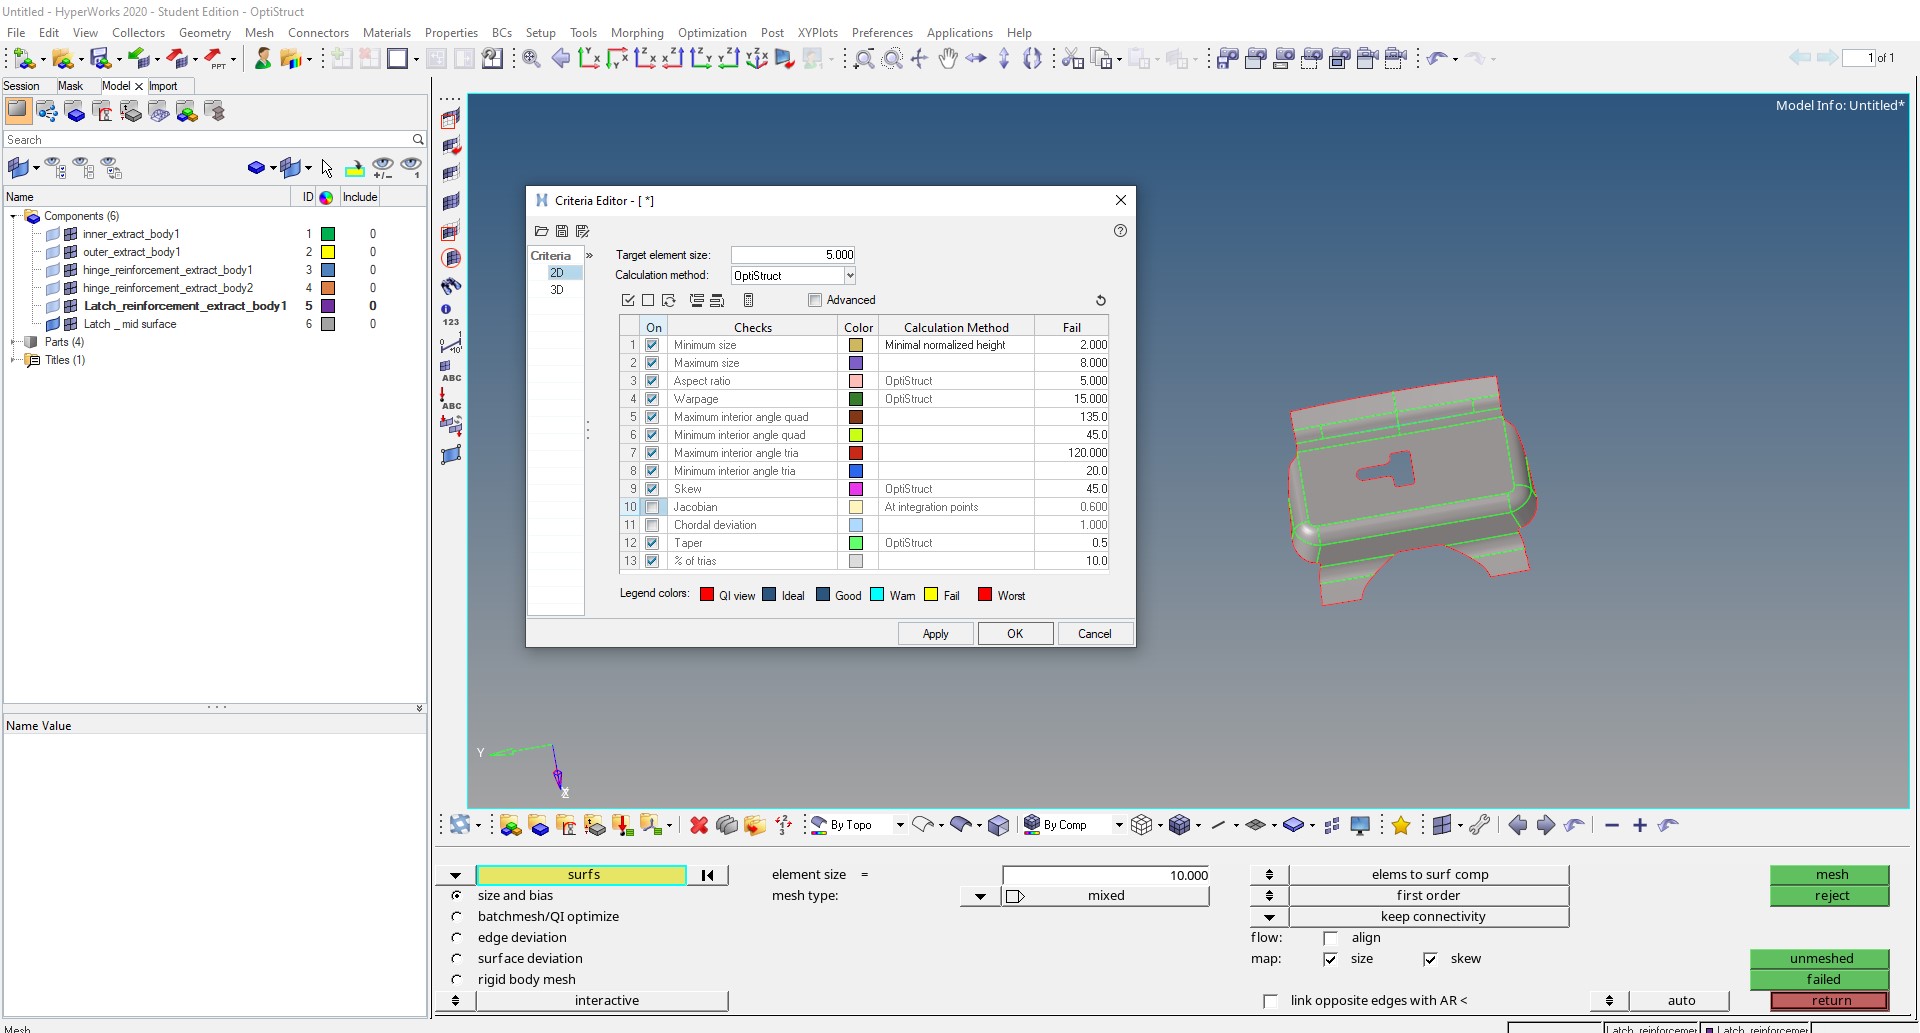
Task: Click the open criteria file folder icon
Action: click(541, 231)
